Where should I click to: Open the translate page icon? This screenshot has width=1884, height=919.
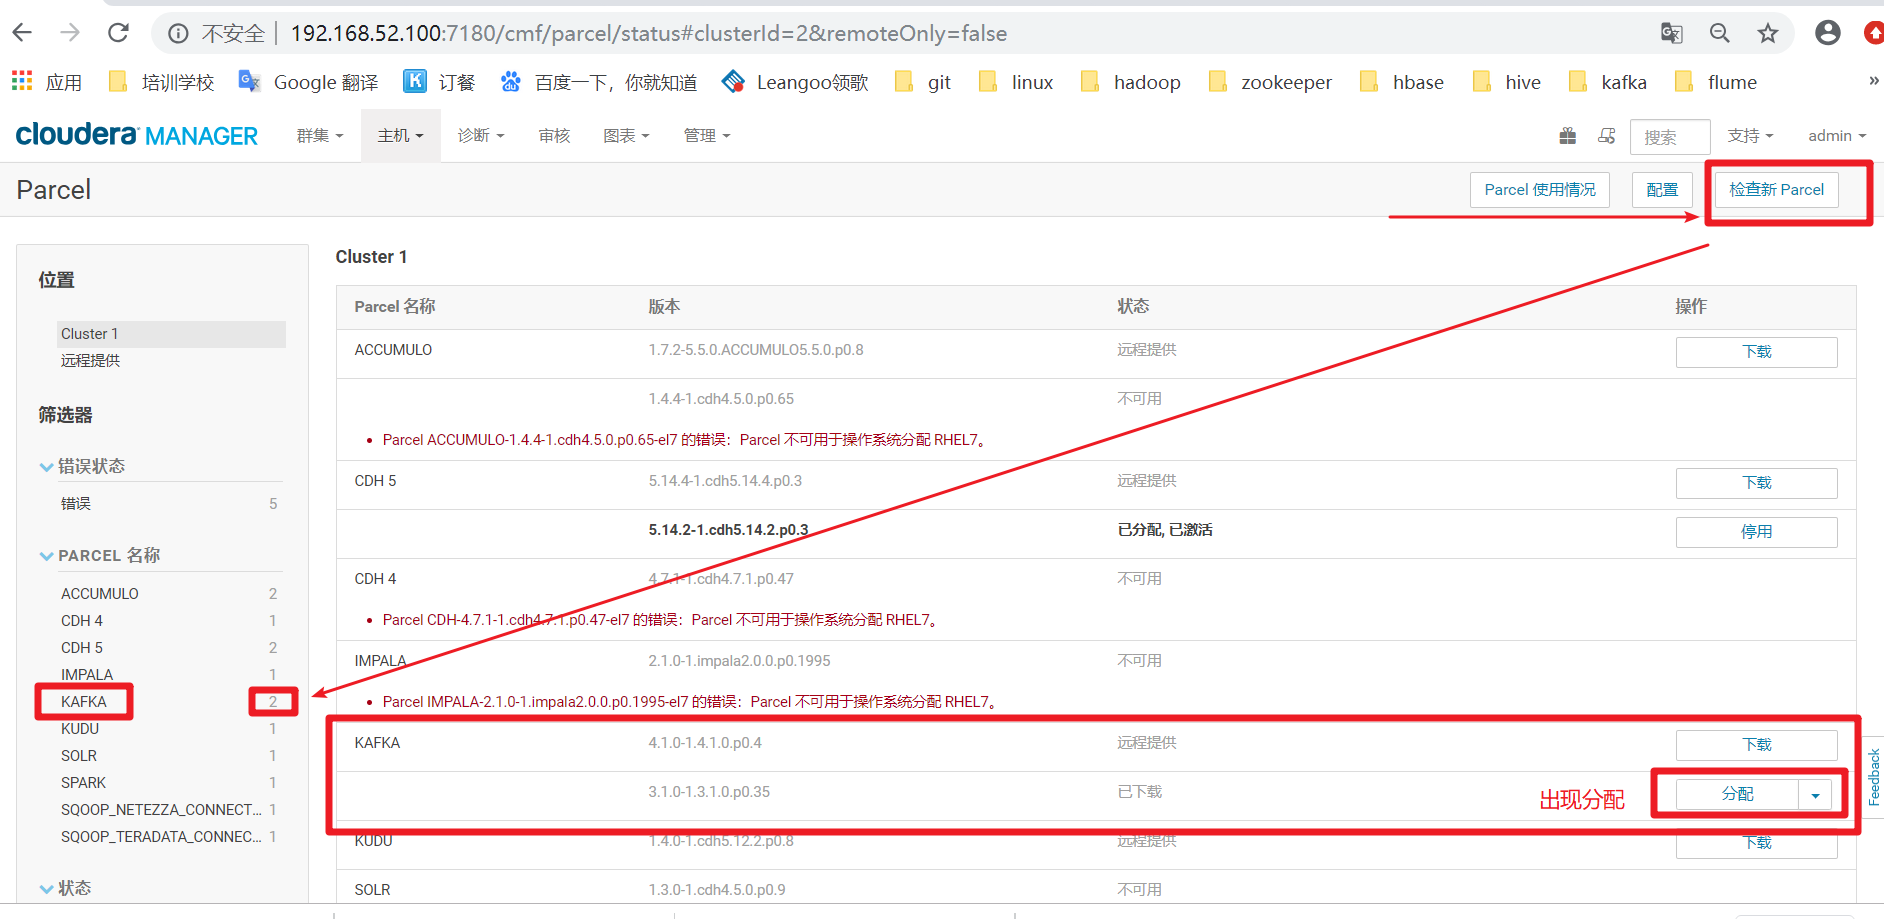[1671, 33]
